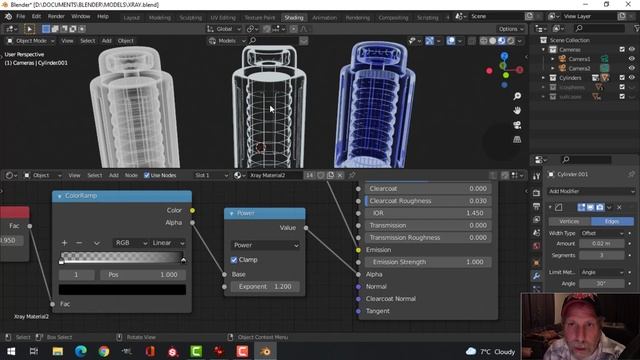The height and width of the screenshot is (360, 640).
Task: Hide Camera1 with eye icon
Action: 632,59
